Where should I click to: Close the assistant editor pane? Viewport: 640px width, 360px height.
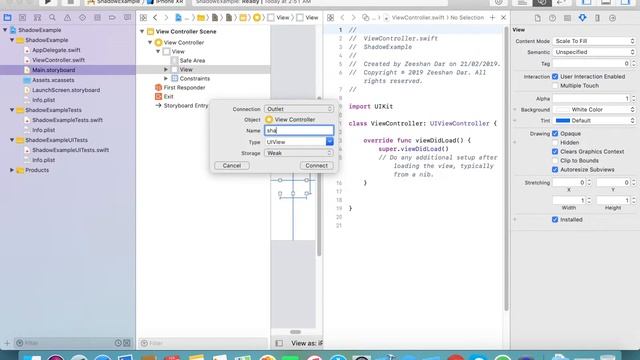point(503,18)
